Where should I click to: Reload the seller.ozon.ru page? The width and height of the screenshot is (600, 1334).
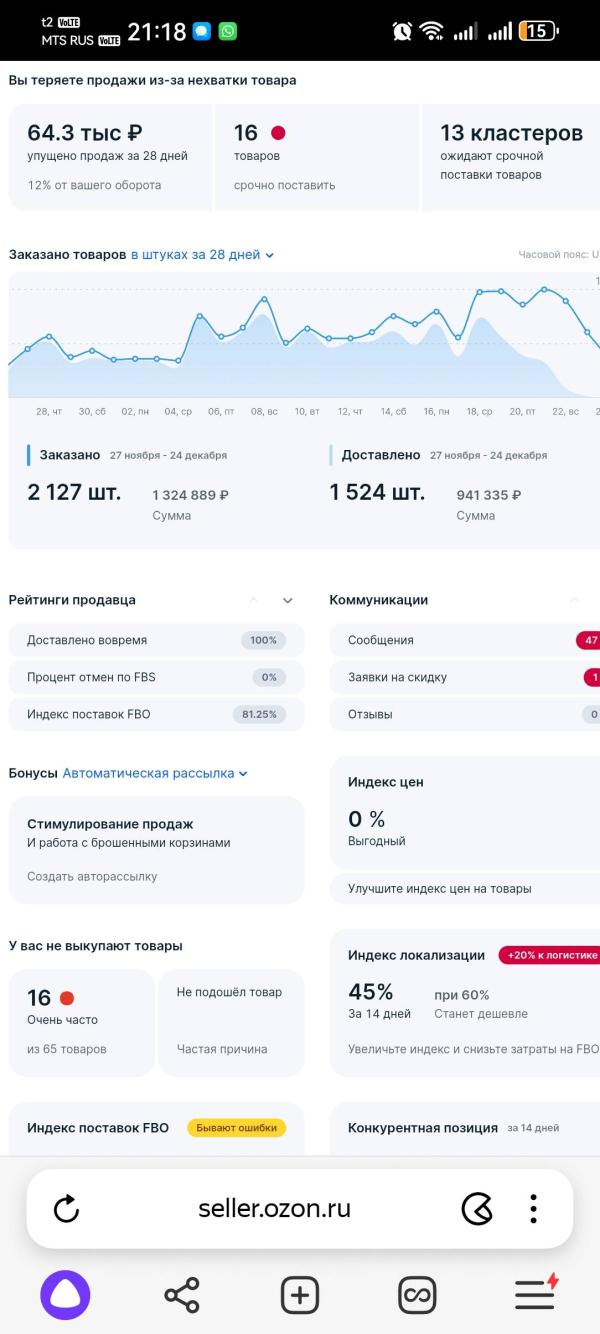(x=66, y=1209)
